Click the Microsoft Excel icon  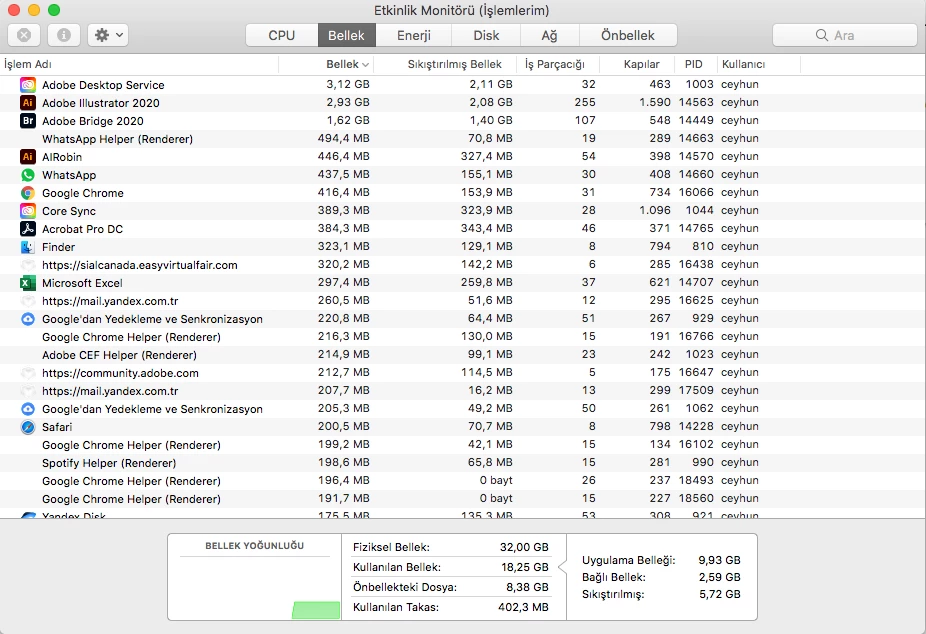pos(28,283)
